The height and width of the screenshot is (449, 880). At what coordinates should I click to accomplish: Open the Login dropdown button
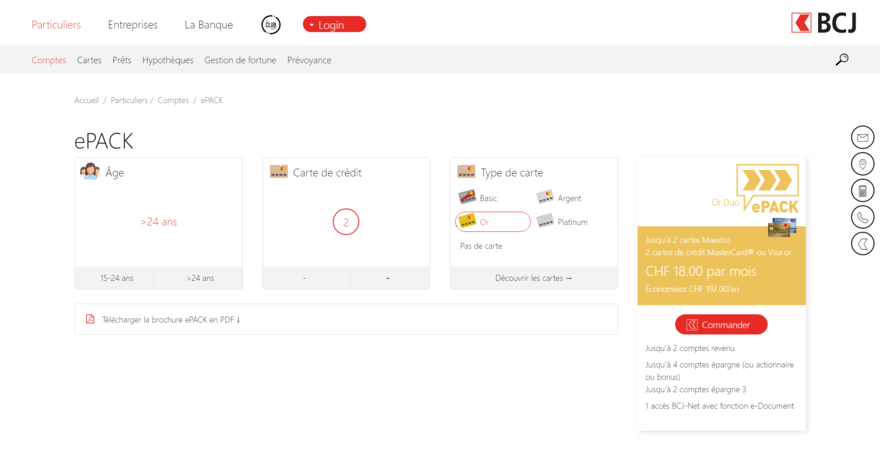pyautogui.click(x=334, y=25)
